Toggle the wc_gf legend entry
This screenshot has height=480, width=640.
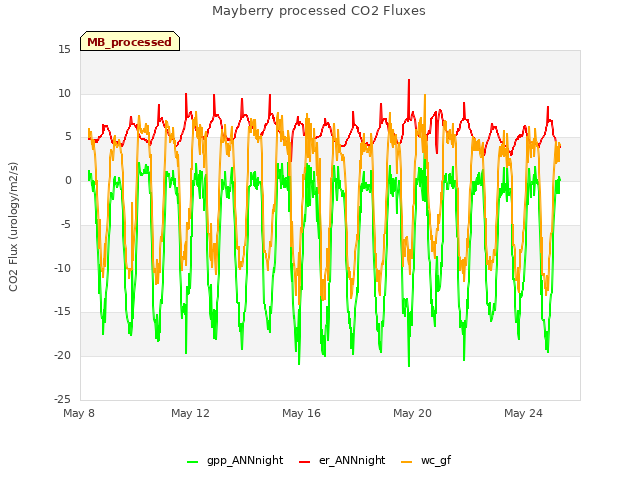pyautogui.click(x=426, y=460)
